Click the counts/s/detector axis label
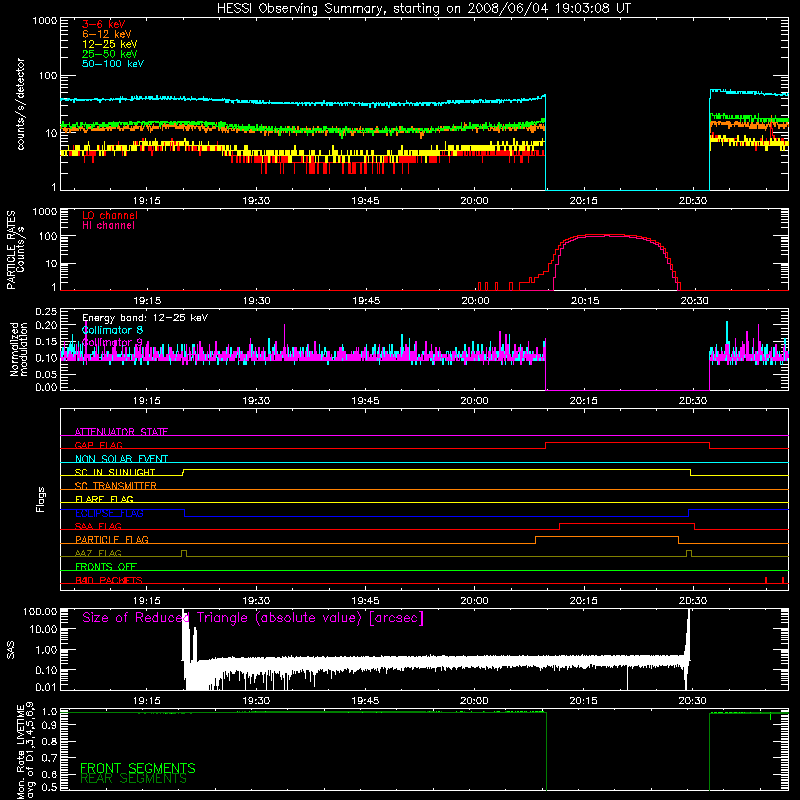 (x=20, y=104)
